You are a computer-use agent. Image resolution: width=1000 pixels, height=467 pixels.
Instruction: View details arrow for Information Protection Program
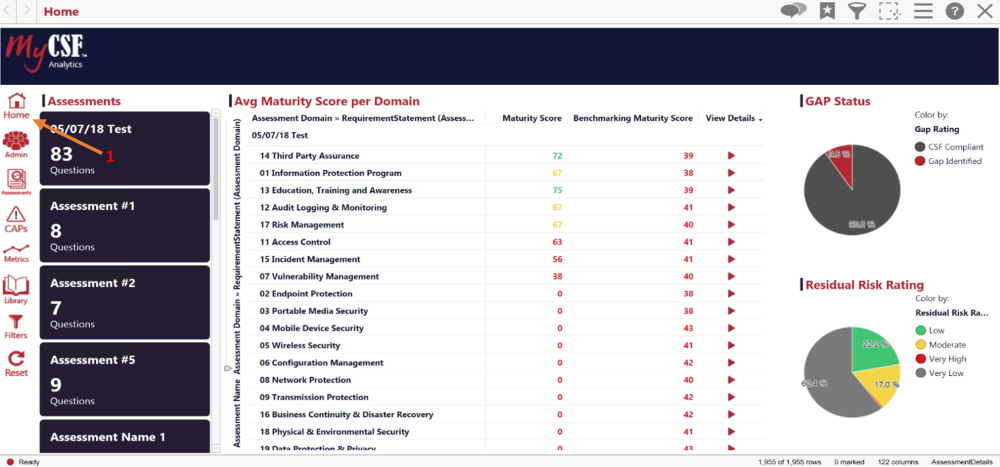point(732,173)
